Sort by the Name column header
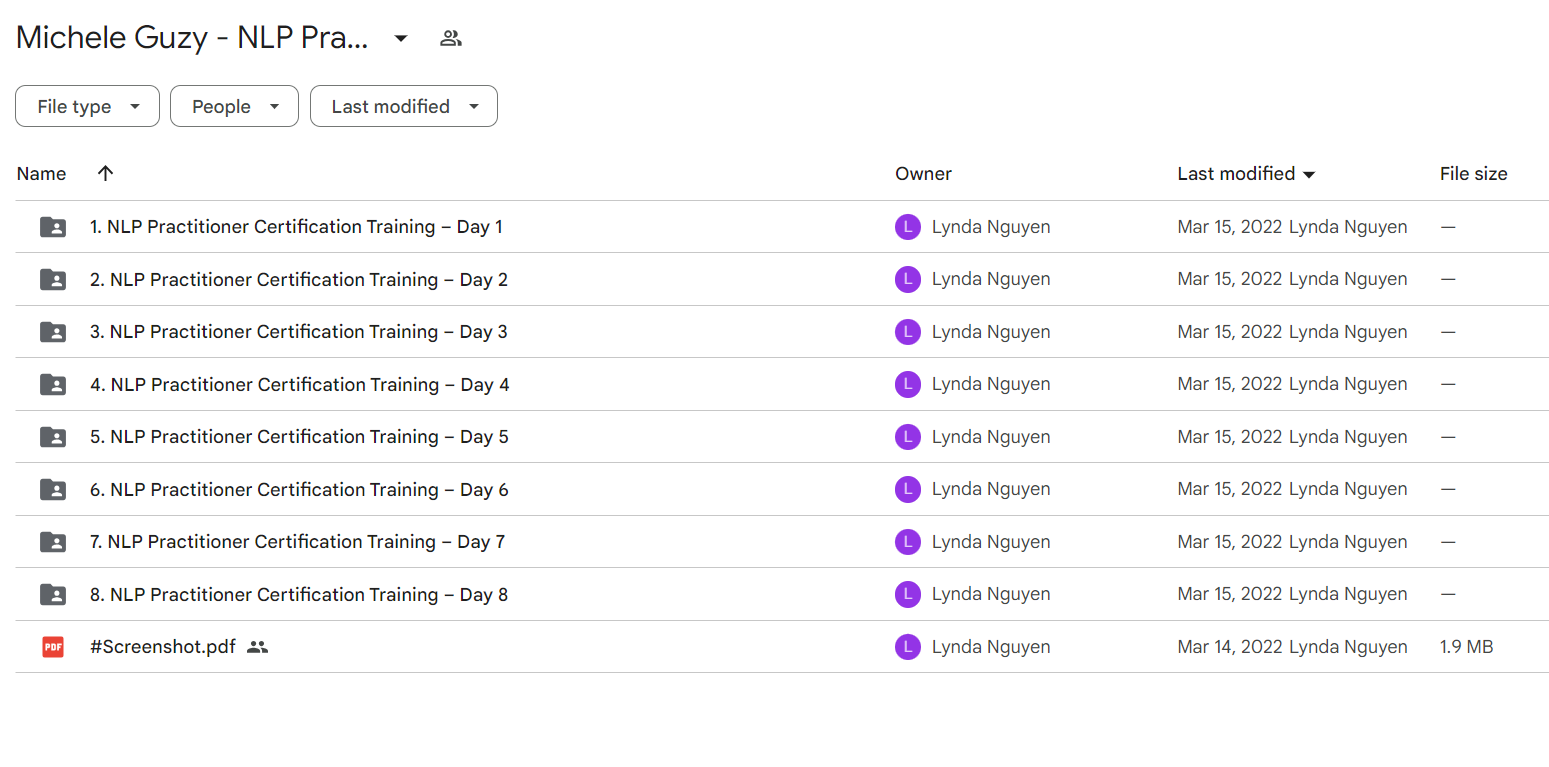 [41, 174]
